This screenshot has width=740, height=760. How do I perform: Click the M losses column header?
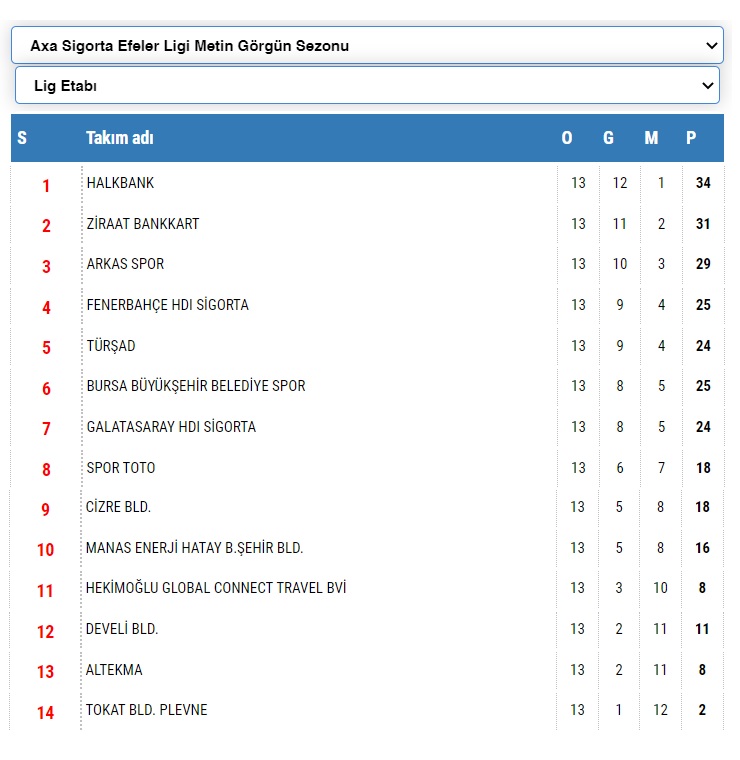[x=651, y=138]
